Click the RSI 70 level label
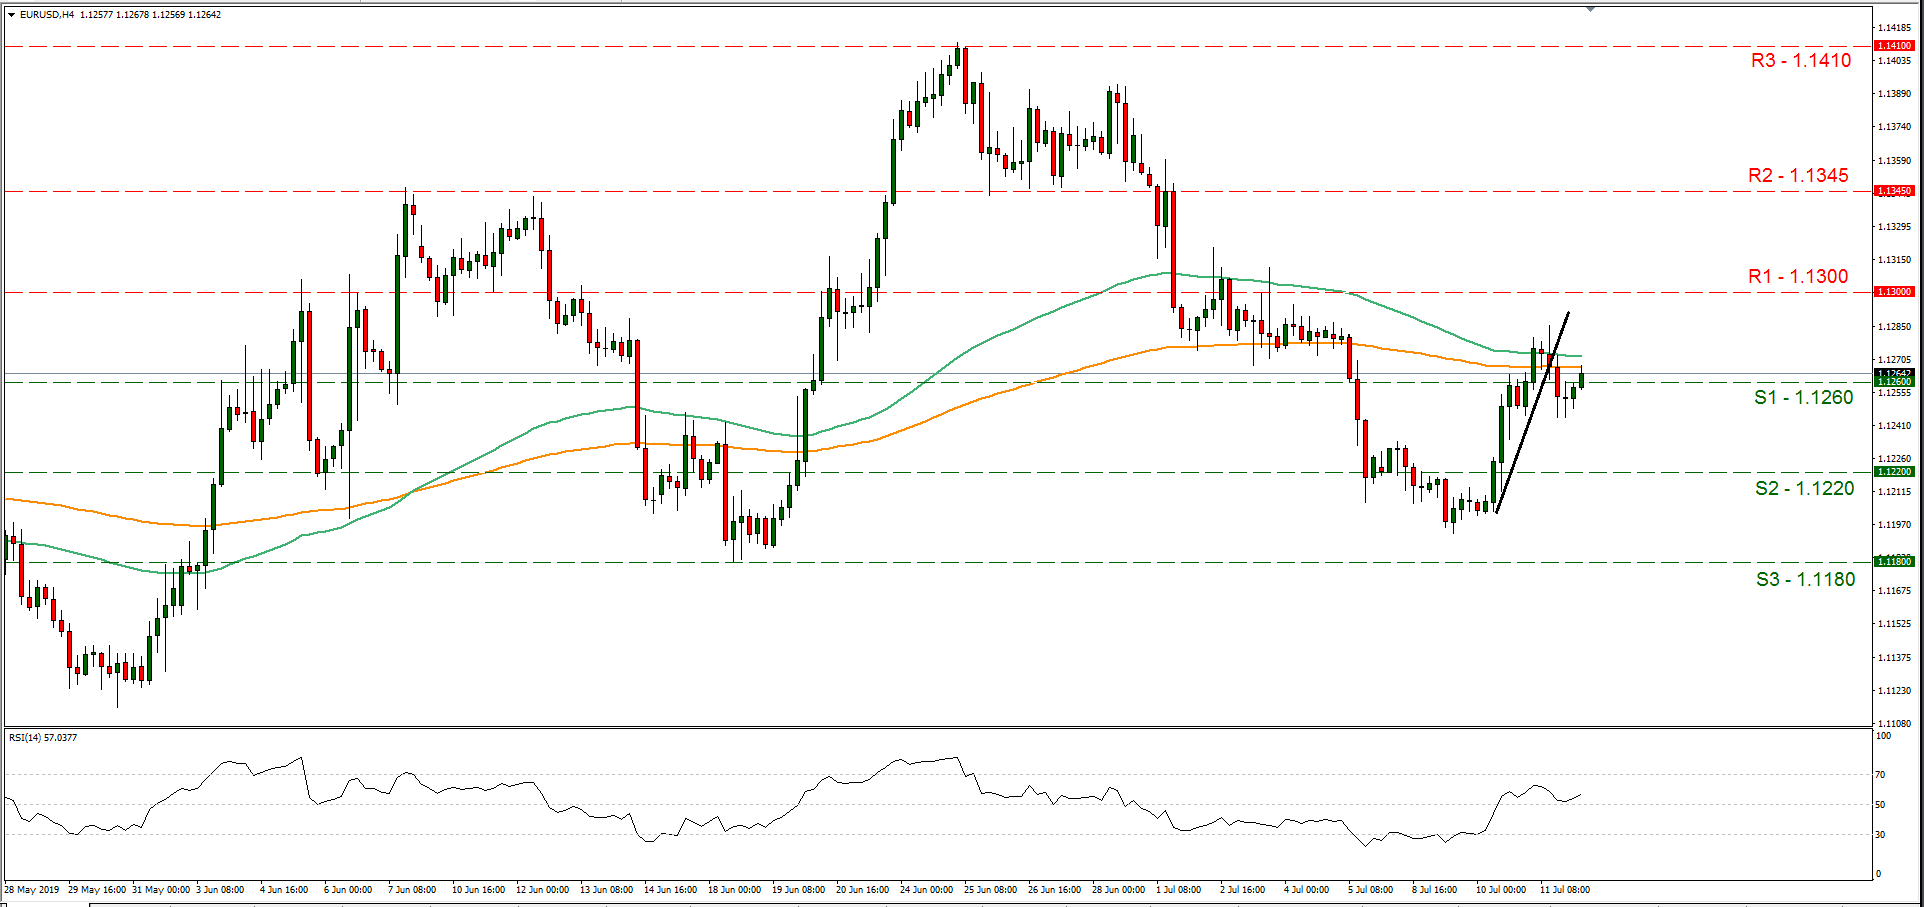1924x907 pixels. point(1880,775)
